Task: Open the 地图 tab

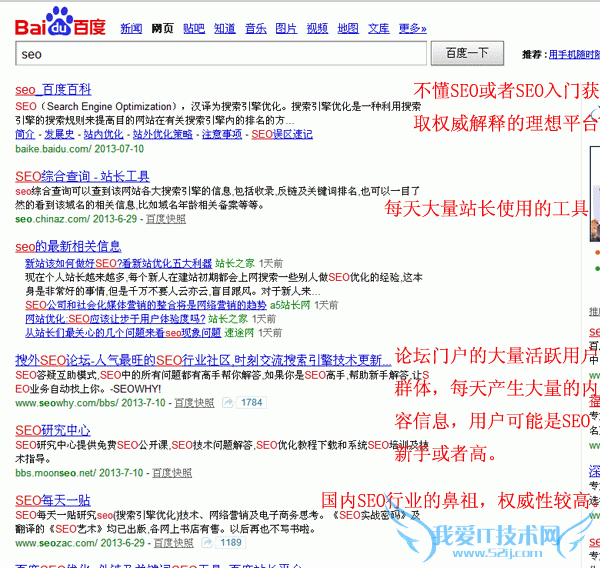Action: tap(348, 28)
